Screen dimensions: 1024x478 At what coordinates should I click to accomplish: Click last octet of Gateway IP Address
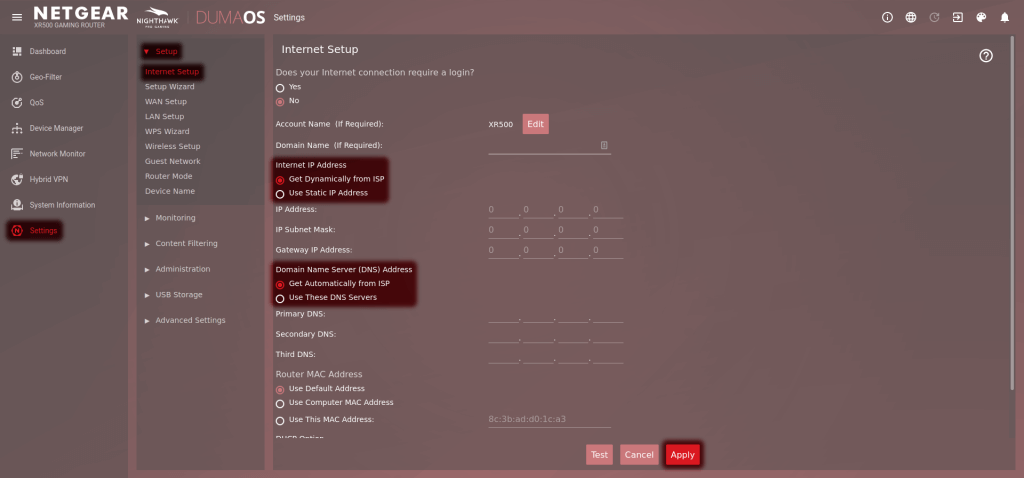click(608, 250)
